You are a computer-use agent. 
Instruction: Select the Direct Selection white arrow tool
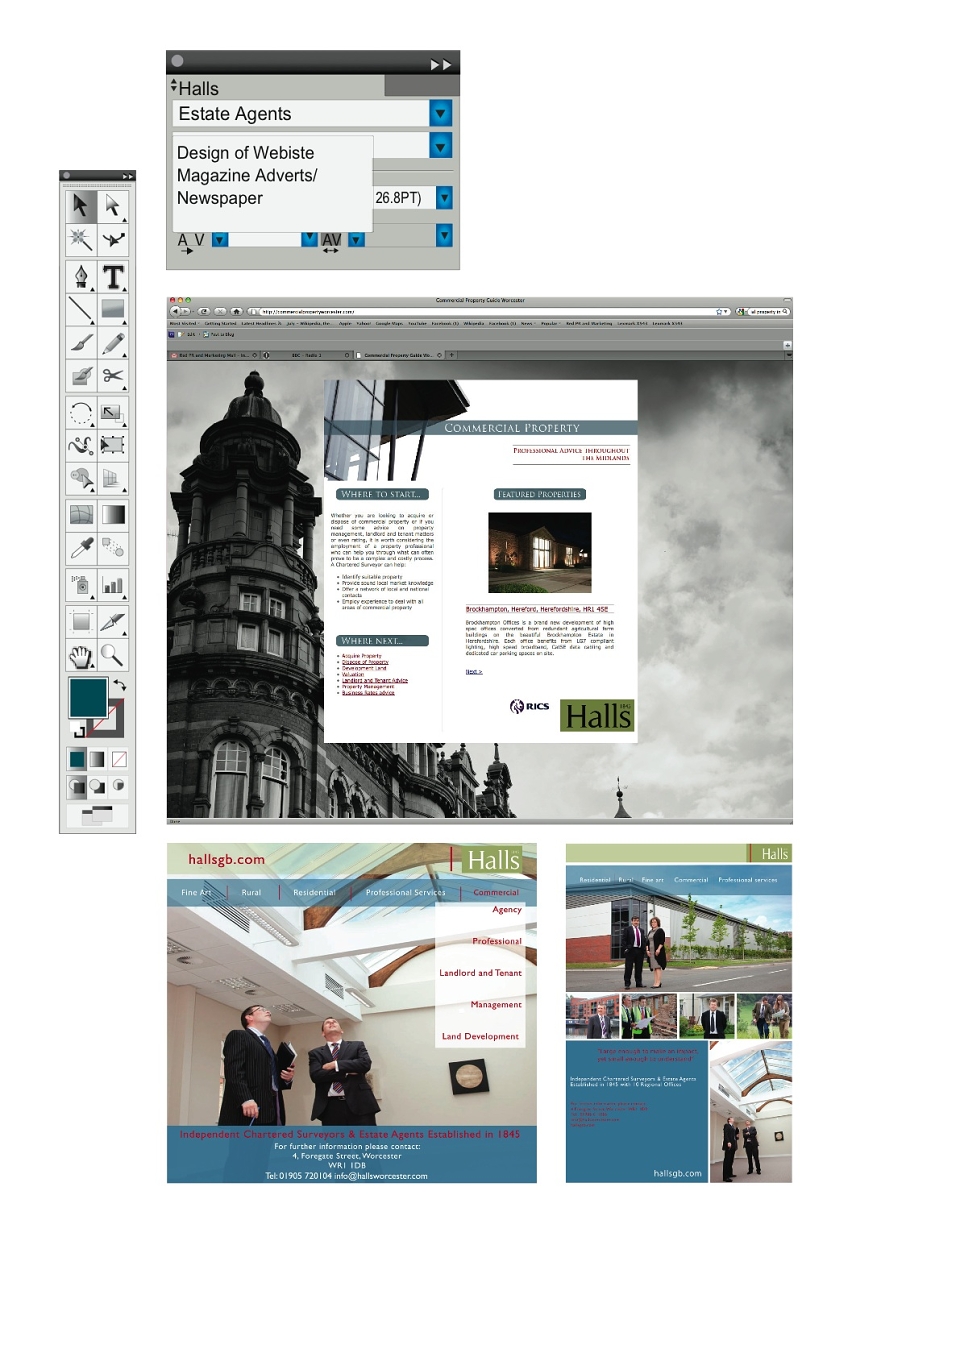tap(113, 206)
